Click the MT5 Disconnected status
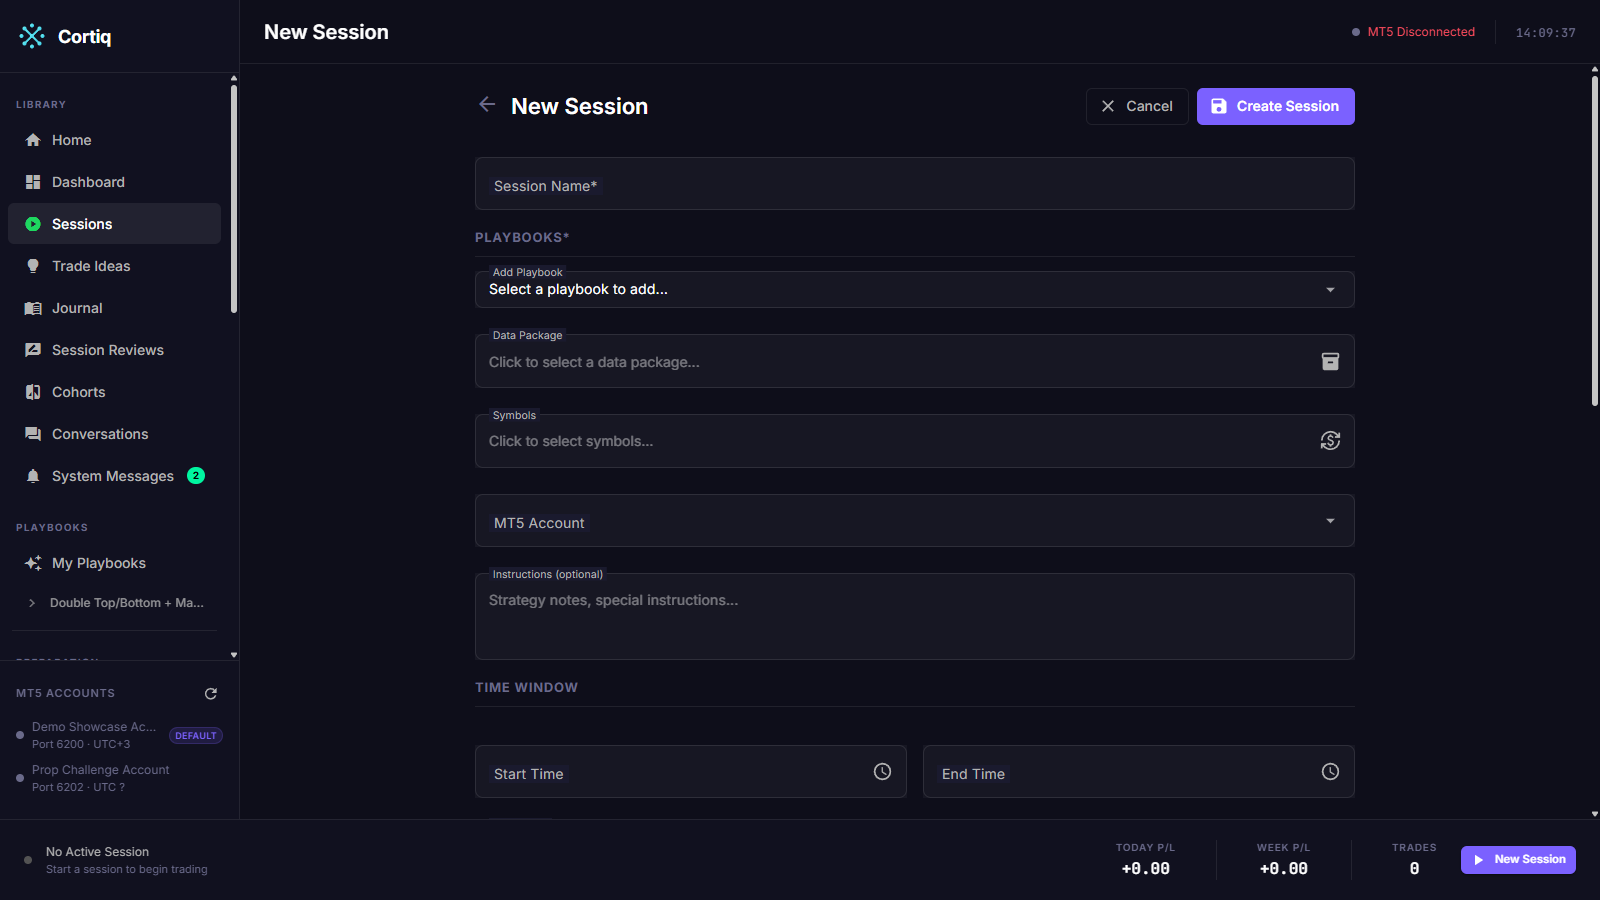The height and width of the screenshot is (900, 1600). [x=1413, y=32]
